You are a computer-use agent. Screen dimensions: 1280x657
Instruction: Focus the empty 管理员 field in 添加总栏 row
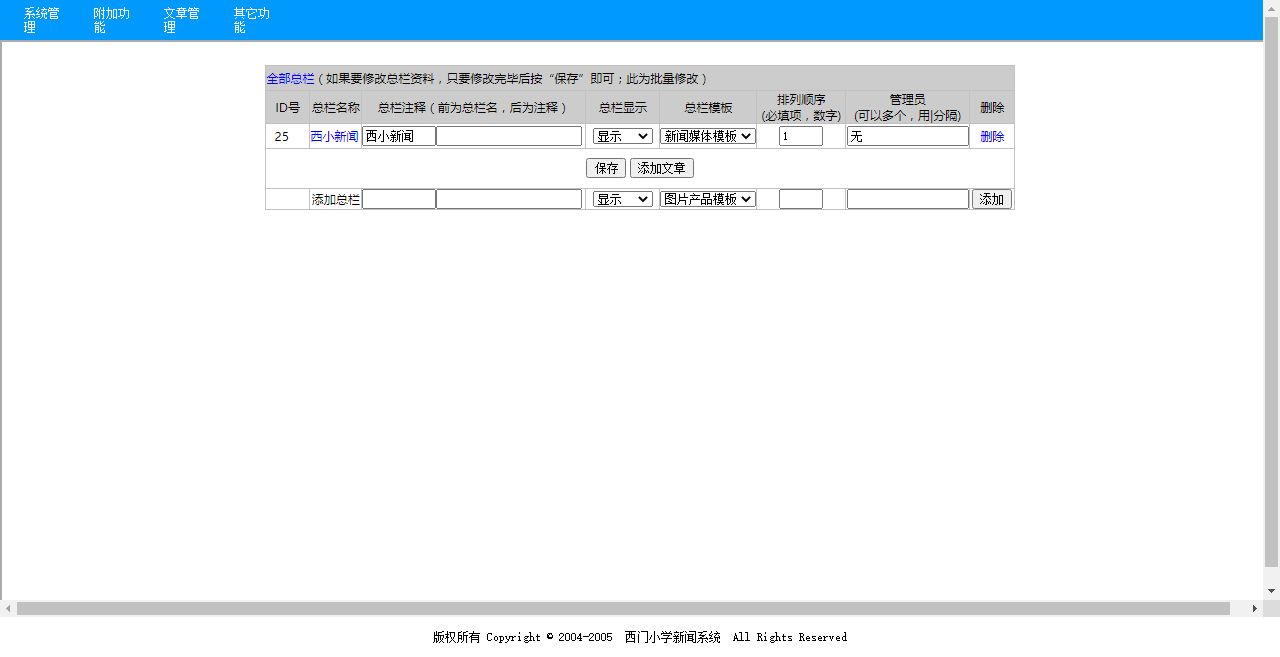908,199
